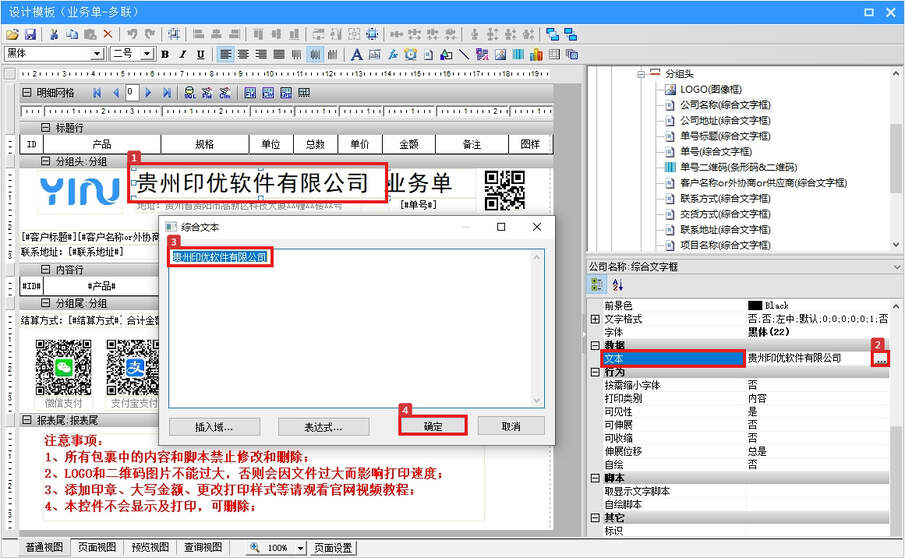Open the font name dropdown showing 黑体
The height and width of the screenshot is (558, 905).
tap(98, 54)
